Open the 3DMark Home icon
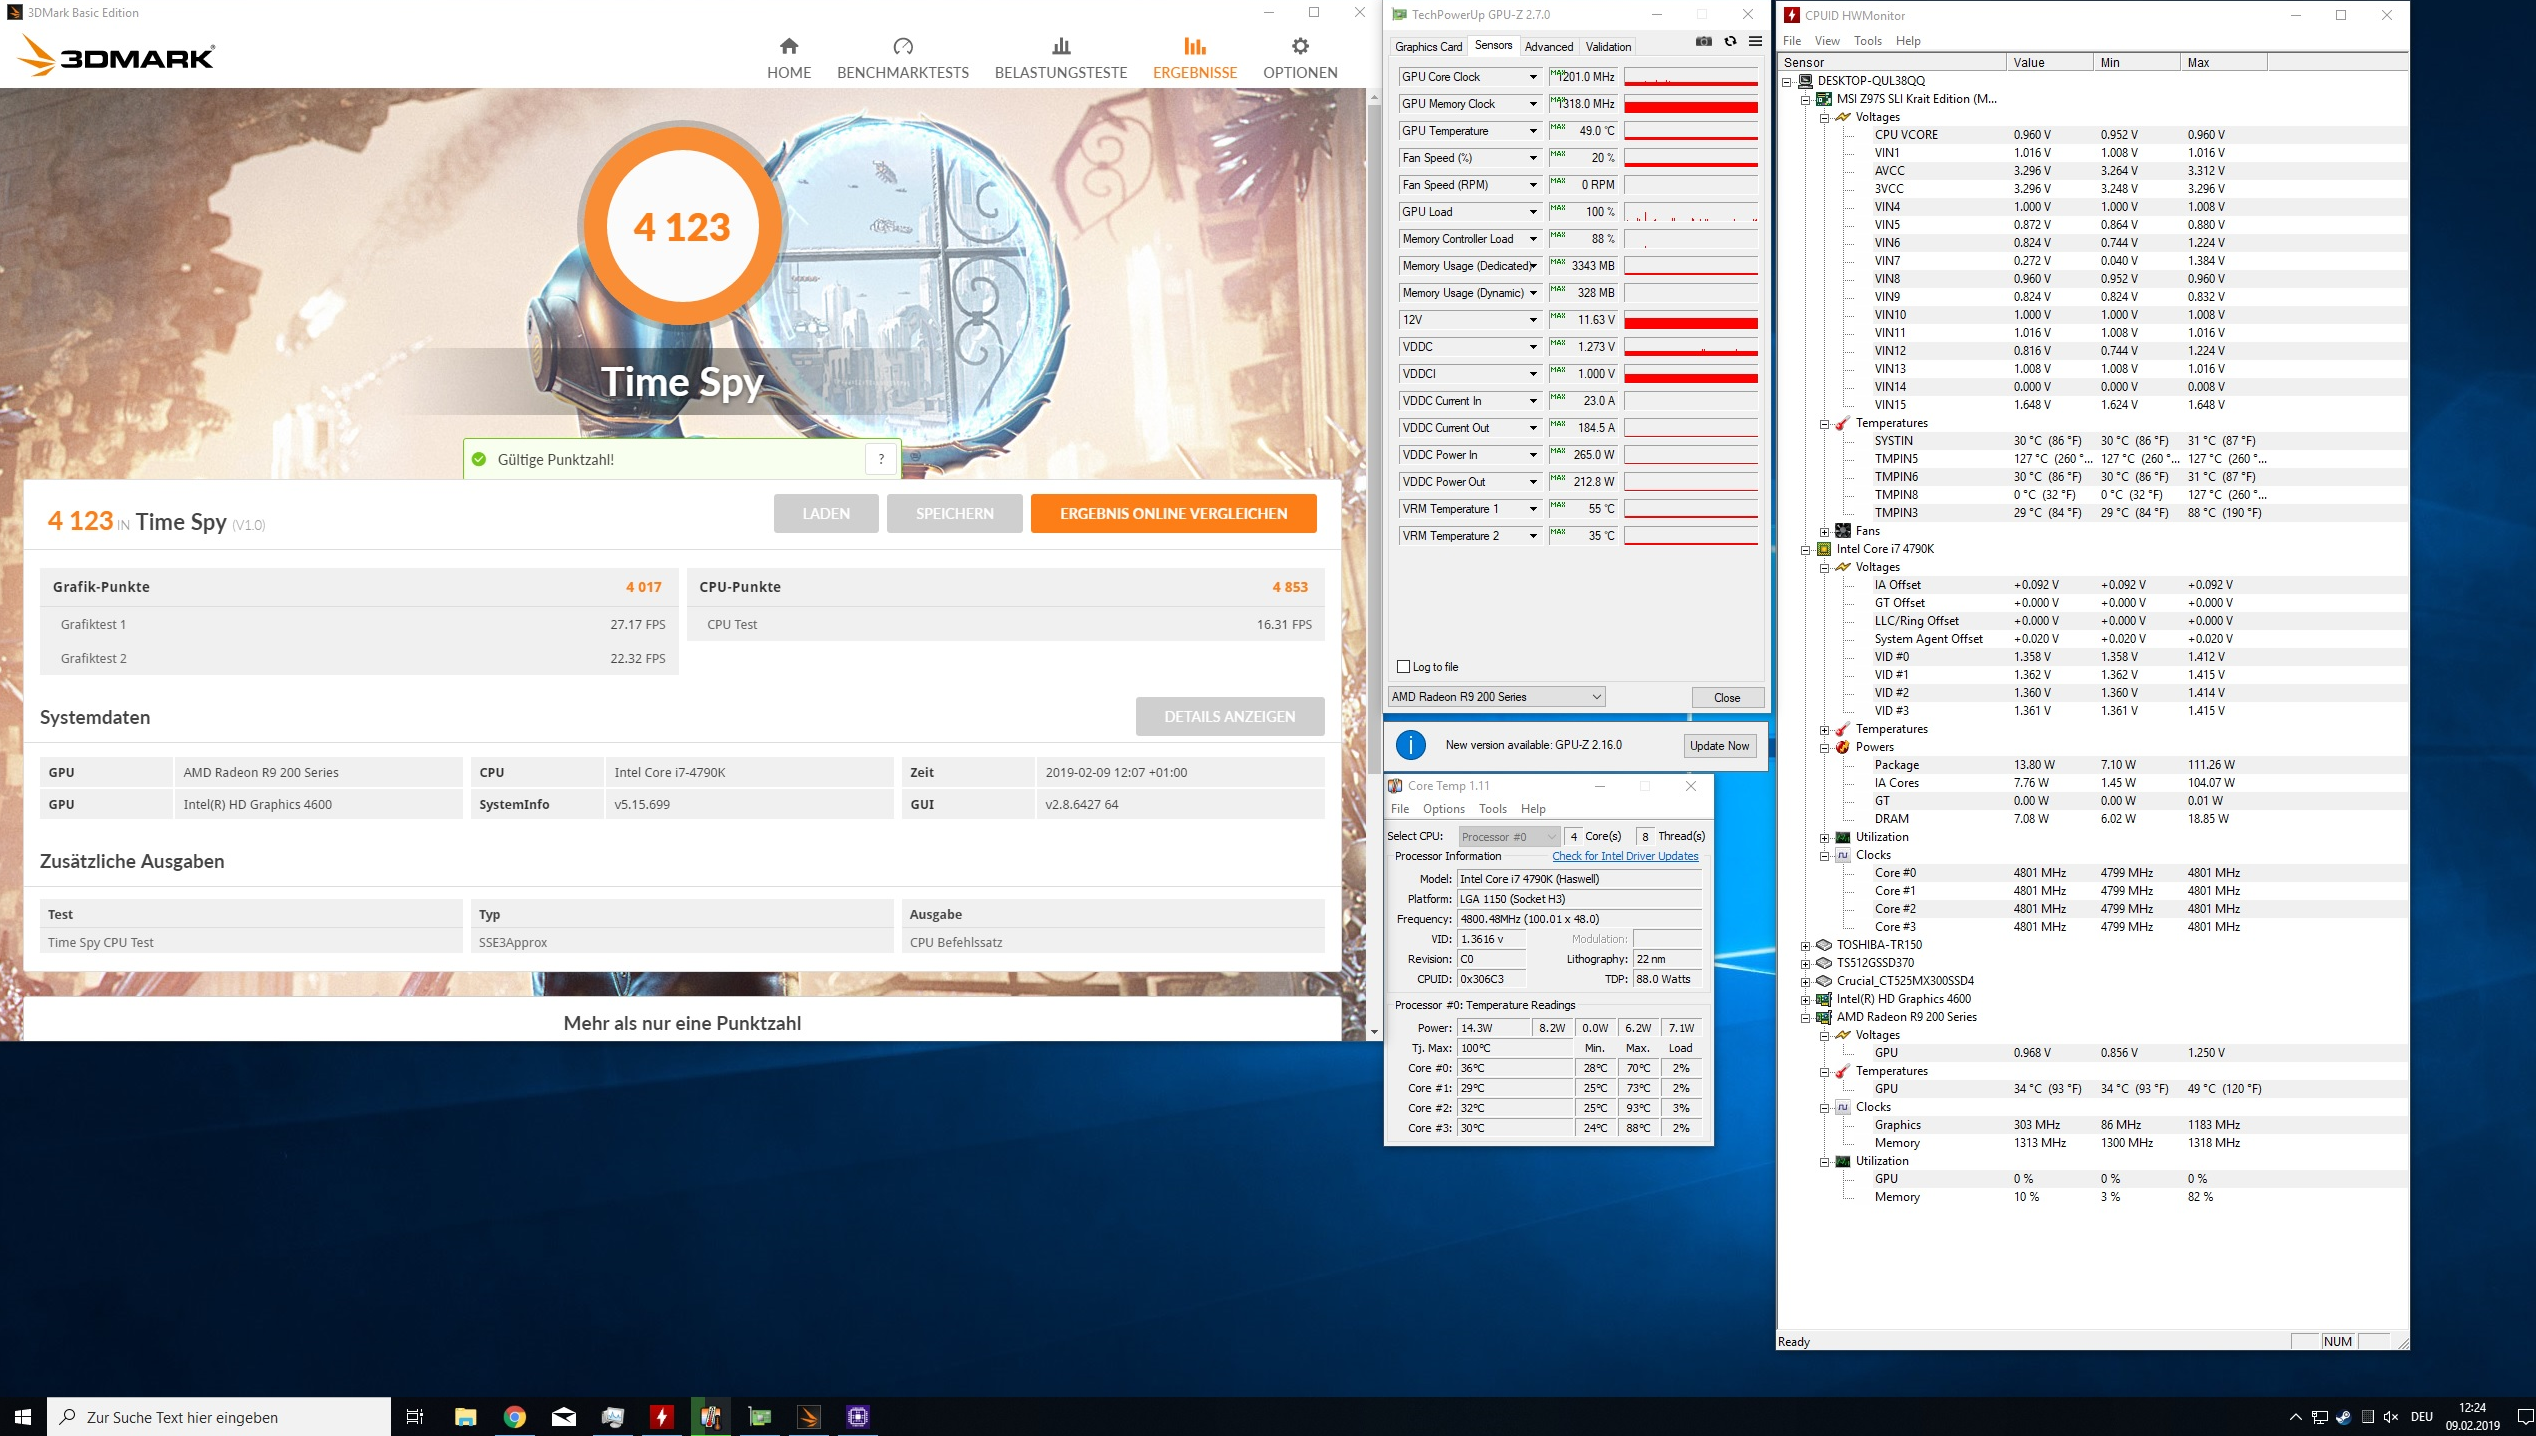Screen dimensions: 2536x1436 789,46
